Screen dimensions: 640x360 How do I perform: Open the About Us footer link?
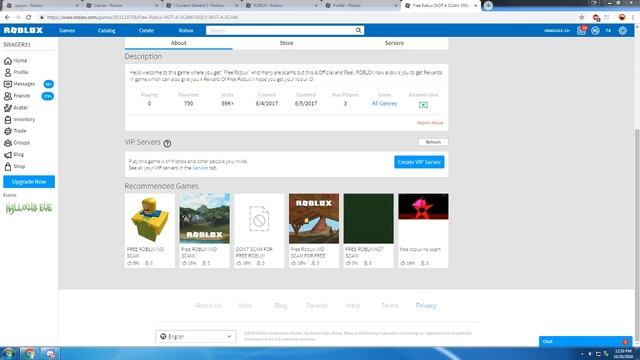click(208, 306)
